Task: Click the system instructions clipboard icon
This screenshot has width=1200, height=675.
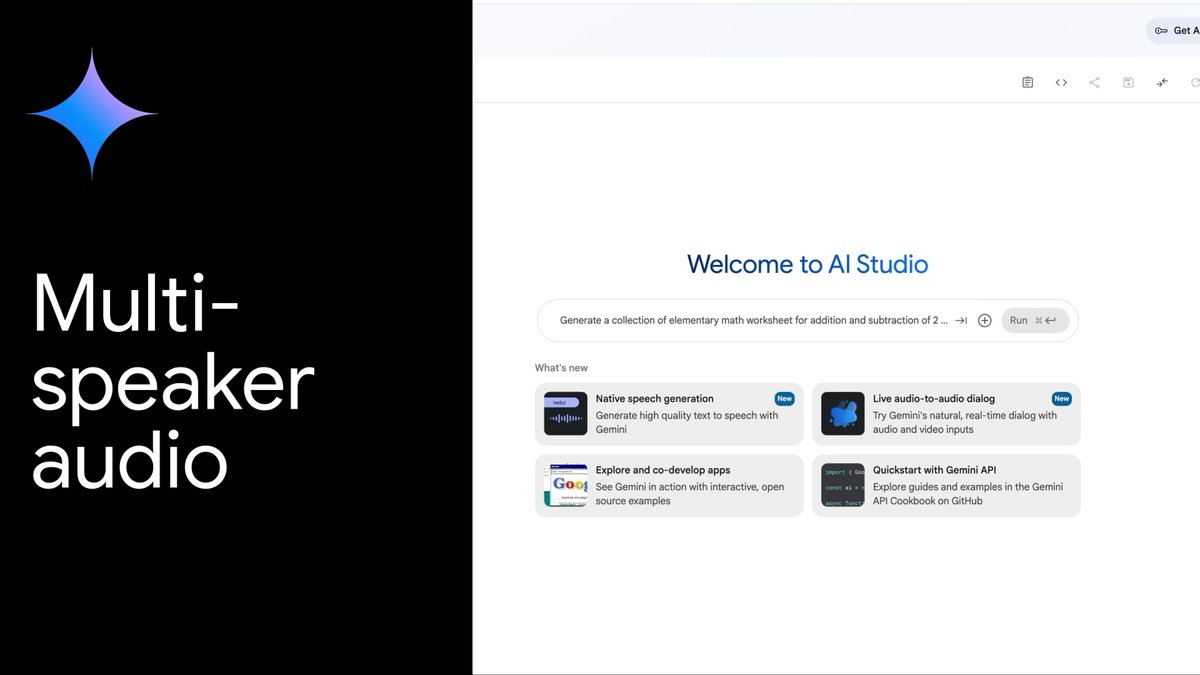Action: [x=1027, y=82]
